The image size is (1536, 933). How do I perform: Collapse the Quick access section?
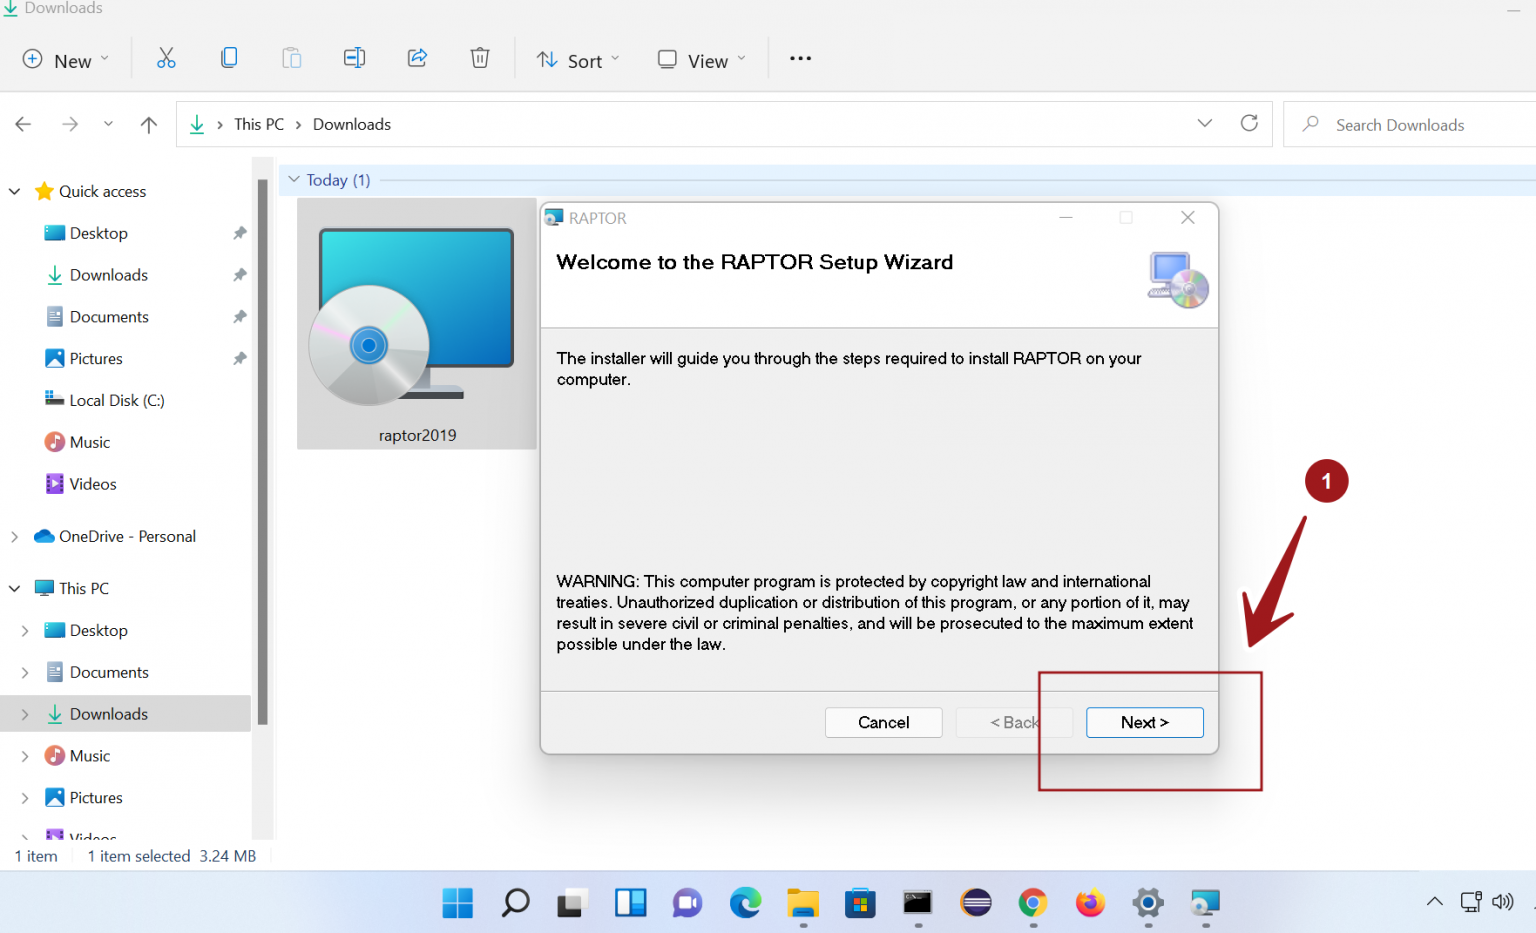pos(14,190)
